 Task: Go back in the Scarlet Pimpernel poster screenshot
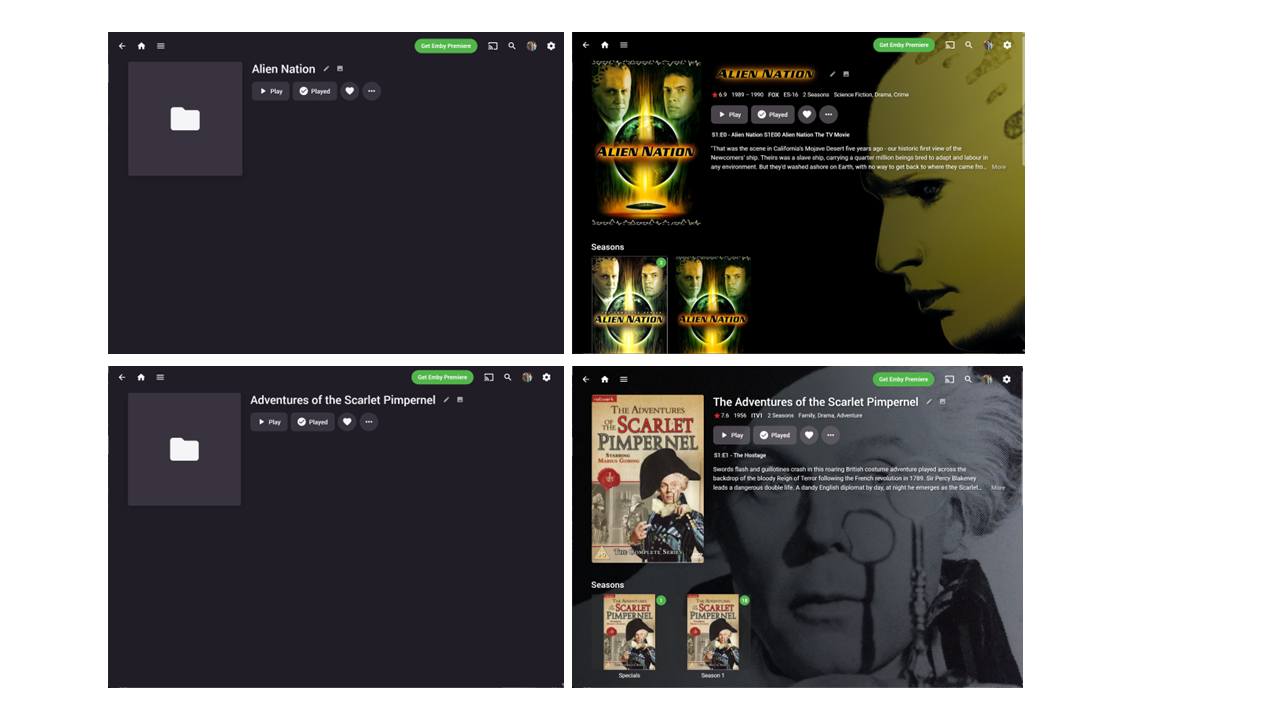tap(586, 379)
